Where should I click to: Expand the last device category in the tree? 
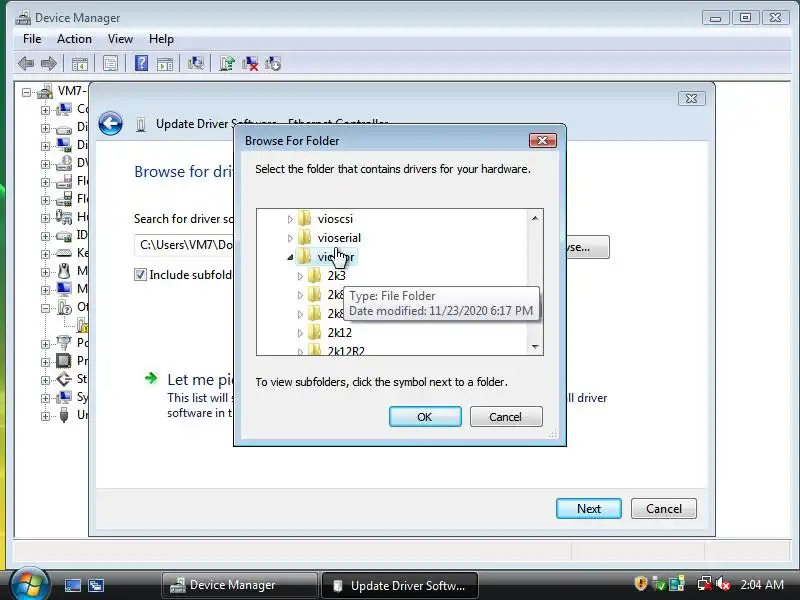pyautogui.click(x=45, y=416)
